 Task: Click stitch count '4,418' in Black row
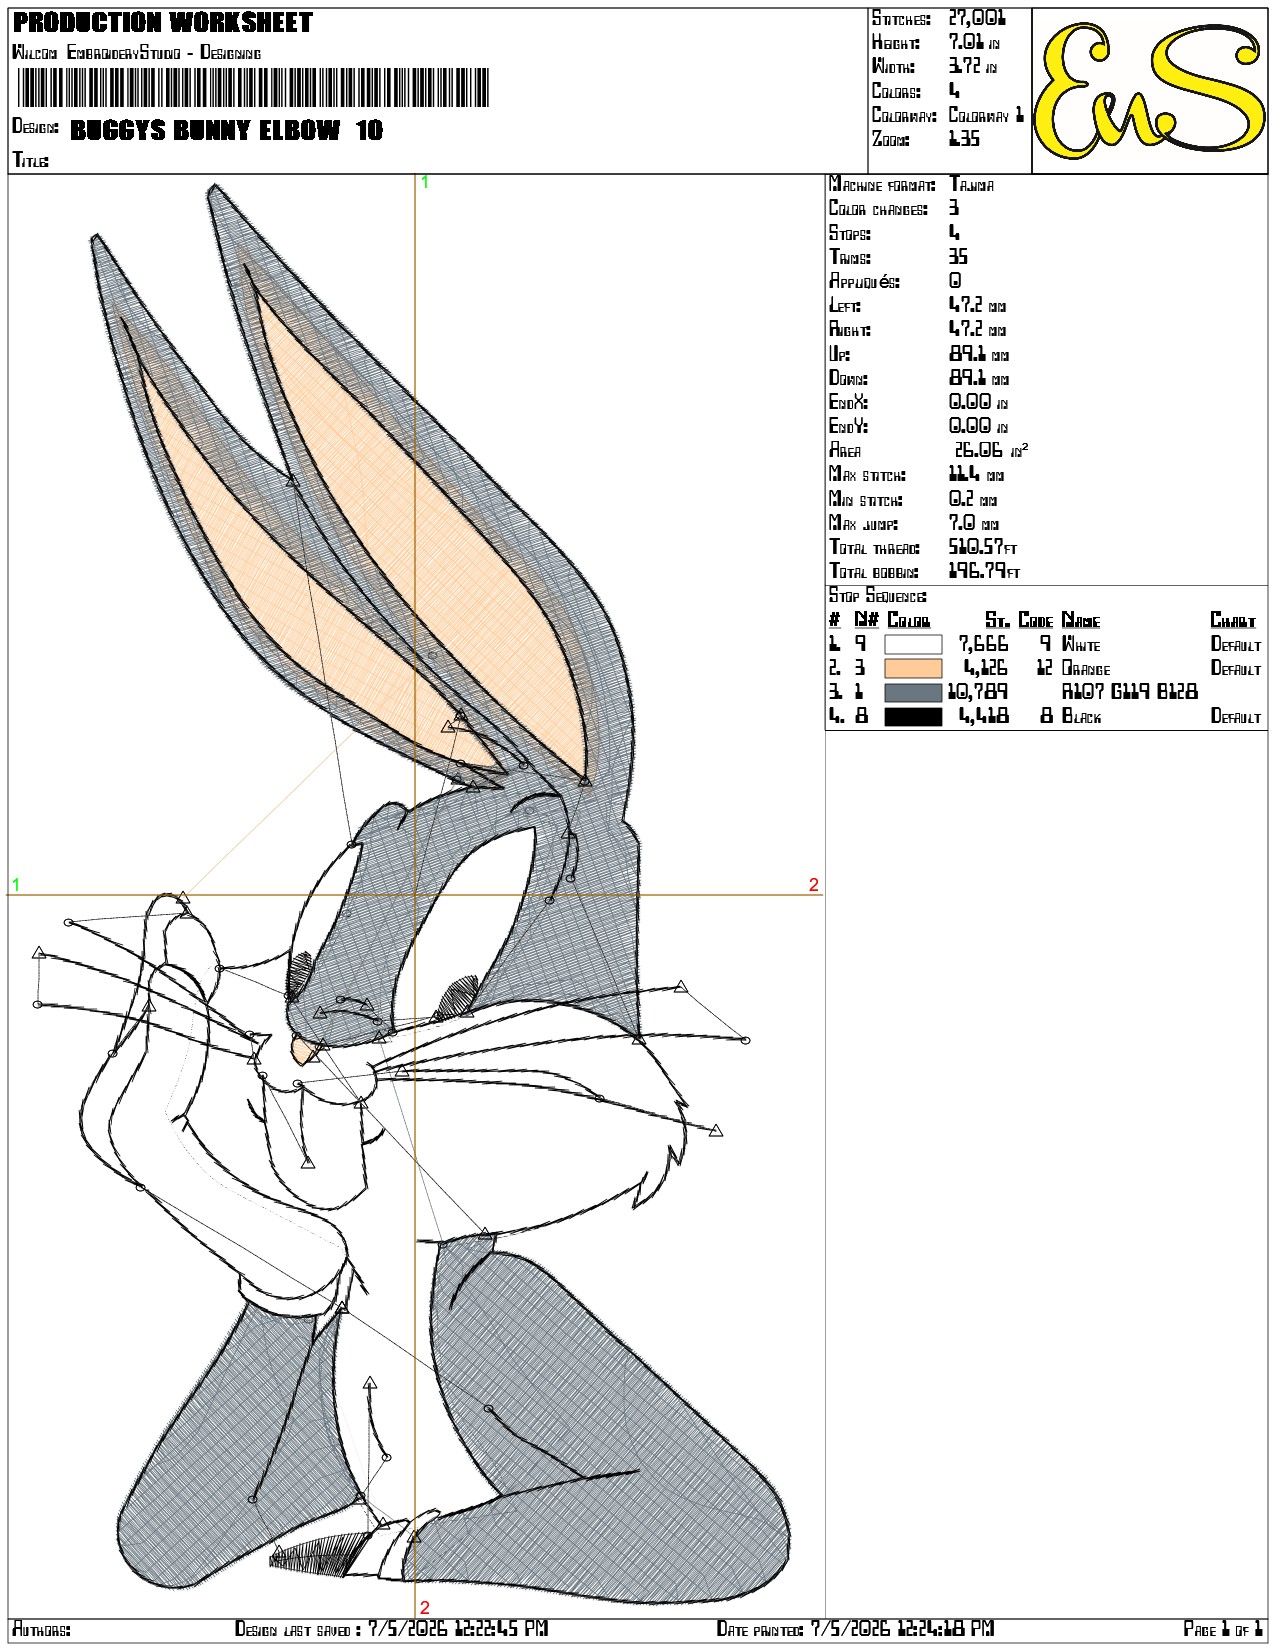click(984, 717)
